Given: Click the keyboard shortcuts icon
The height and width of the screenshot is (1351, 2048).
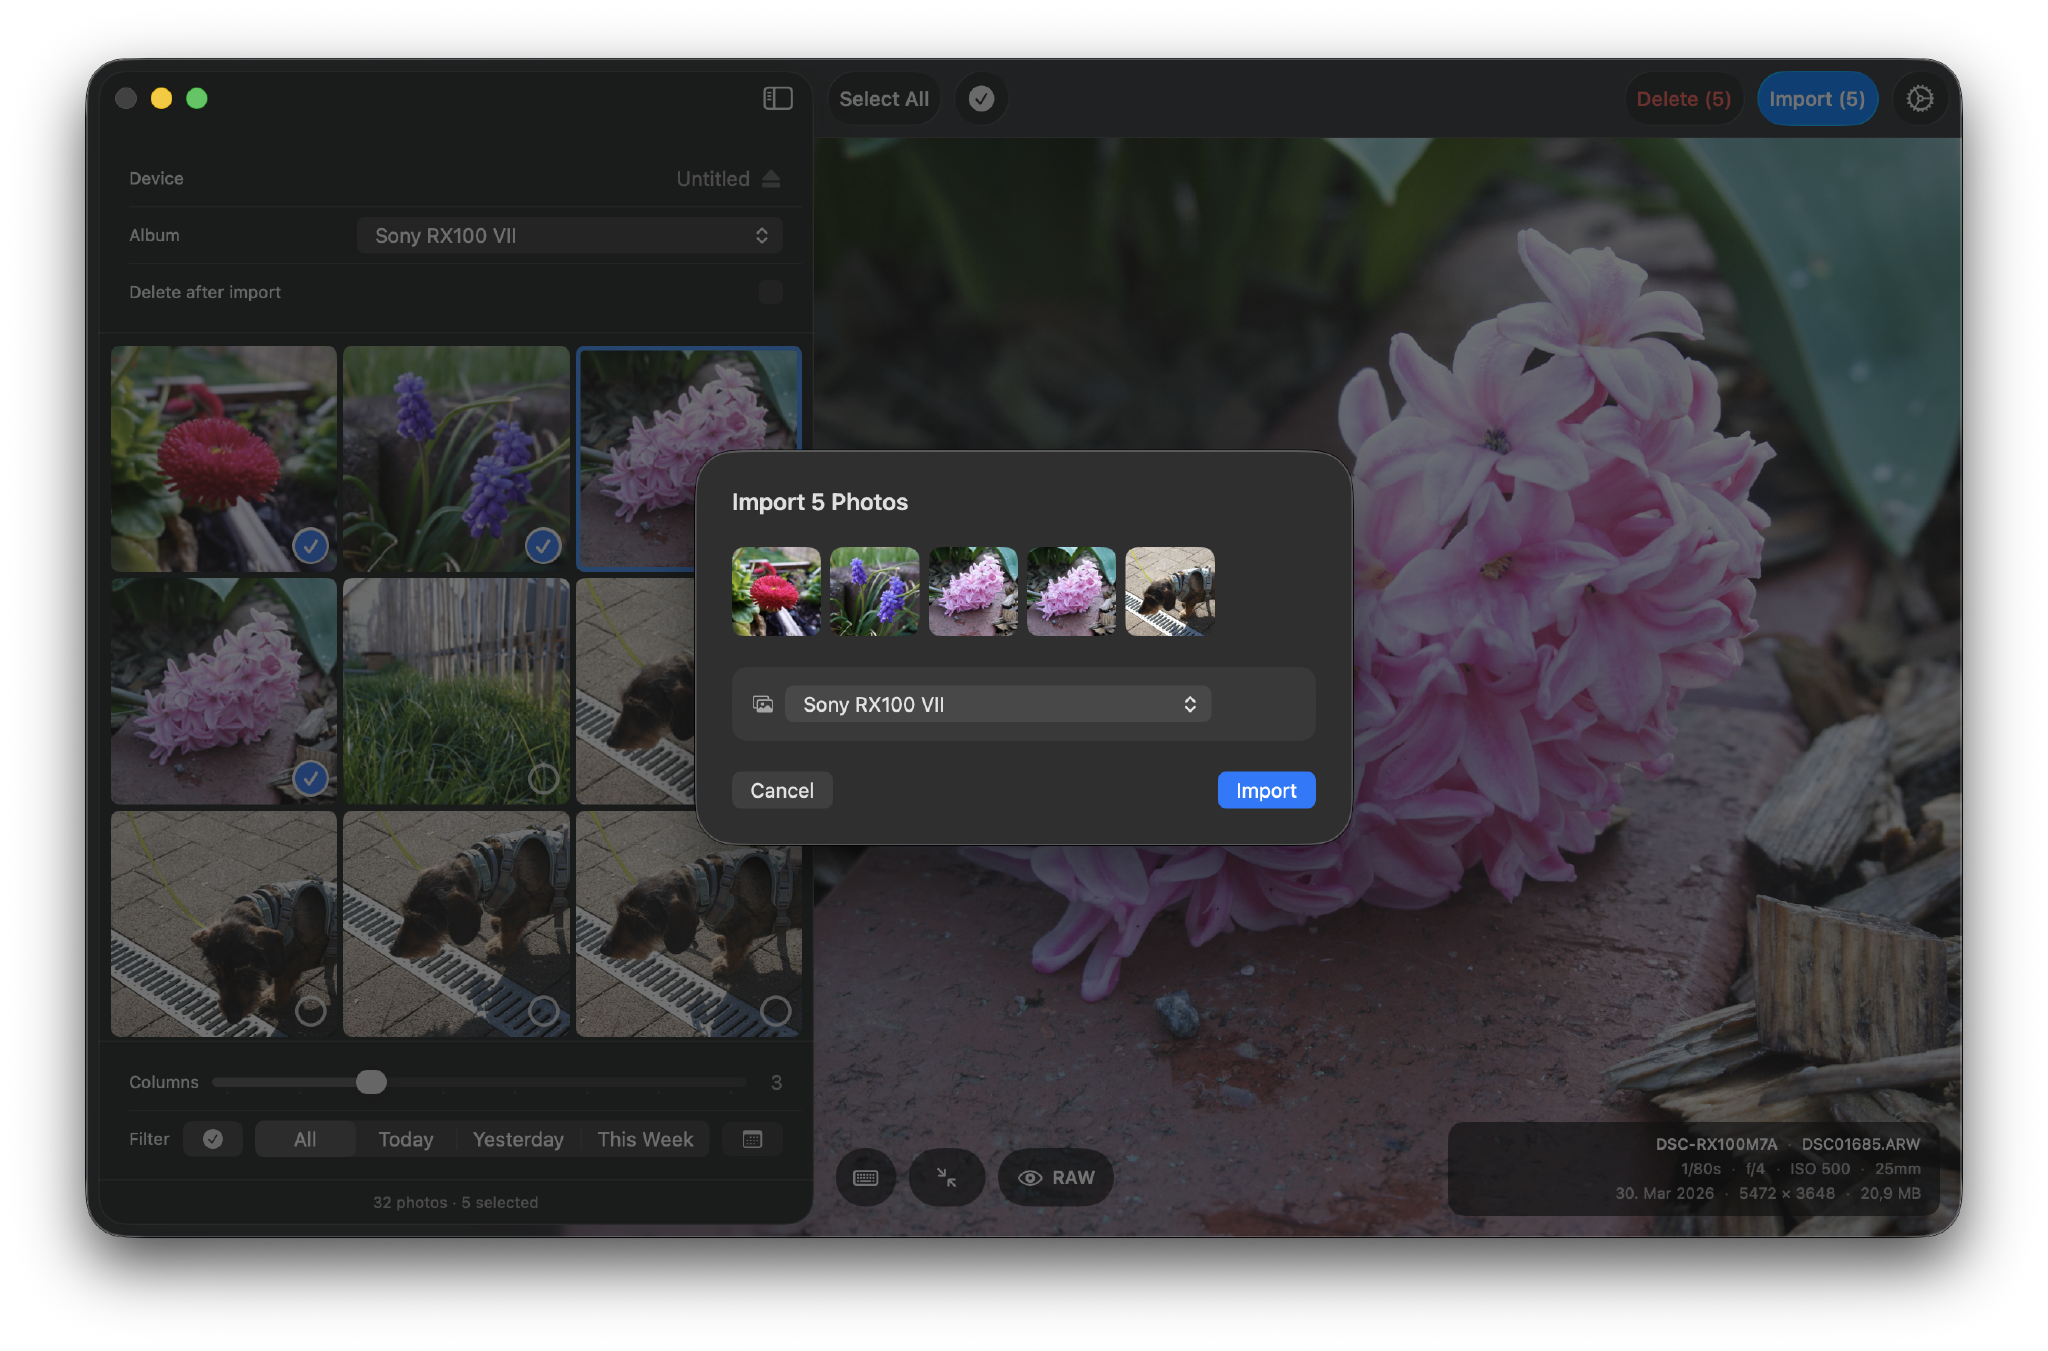Looking at the screenshot, I should click(866, 1177).
